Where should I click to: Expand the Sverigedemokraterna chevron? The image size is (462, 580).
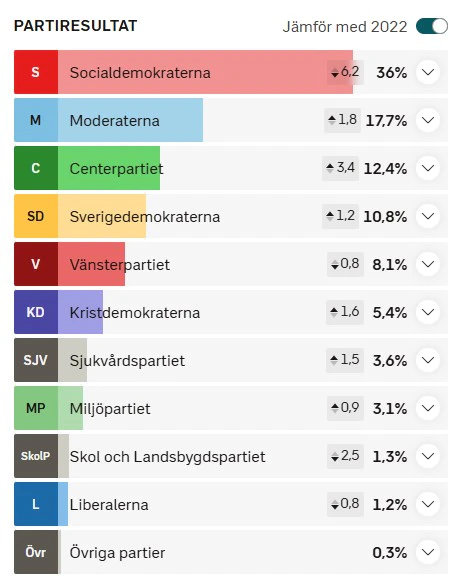[428, 216]
